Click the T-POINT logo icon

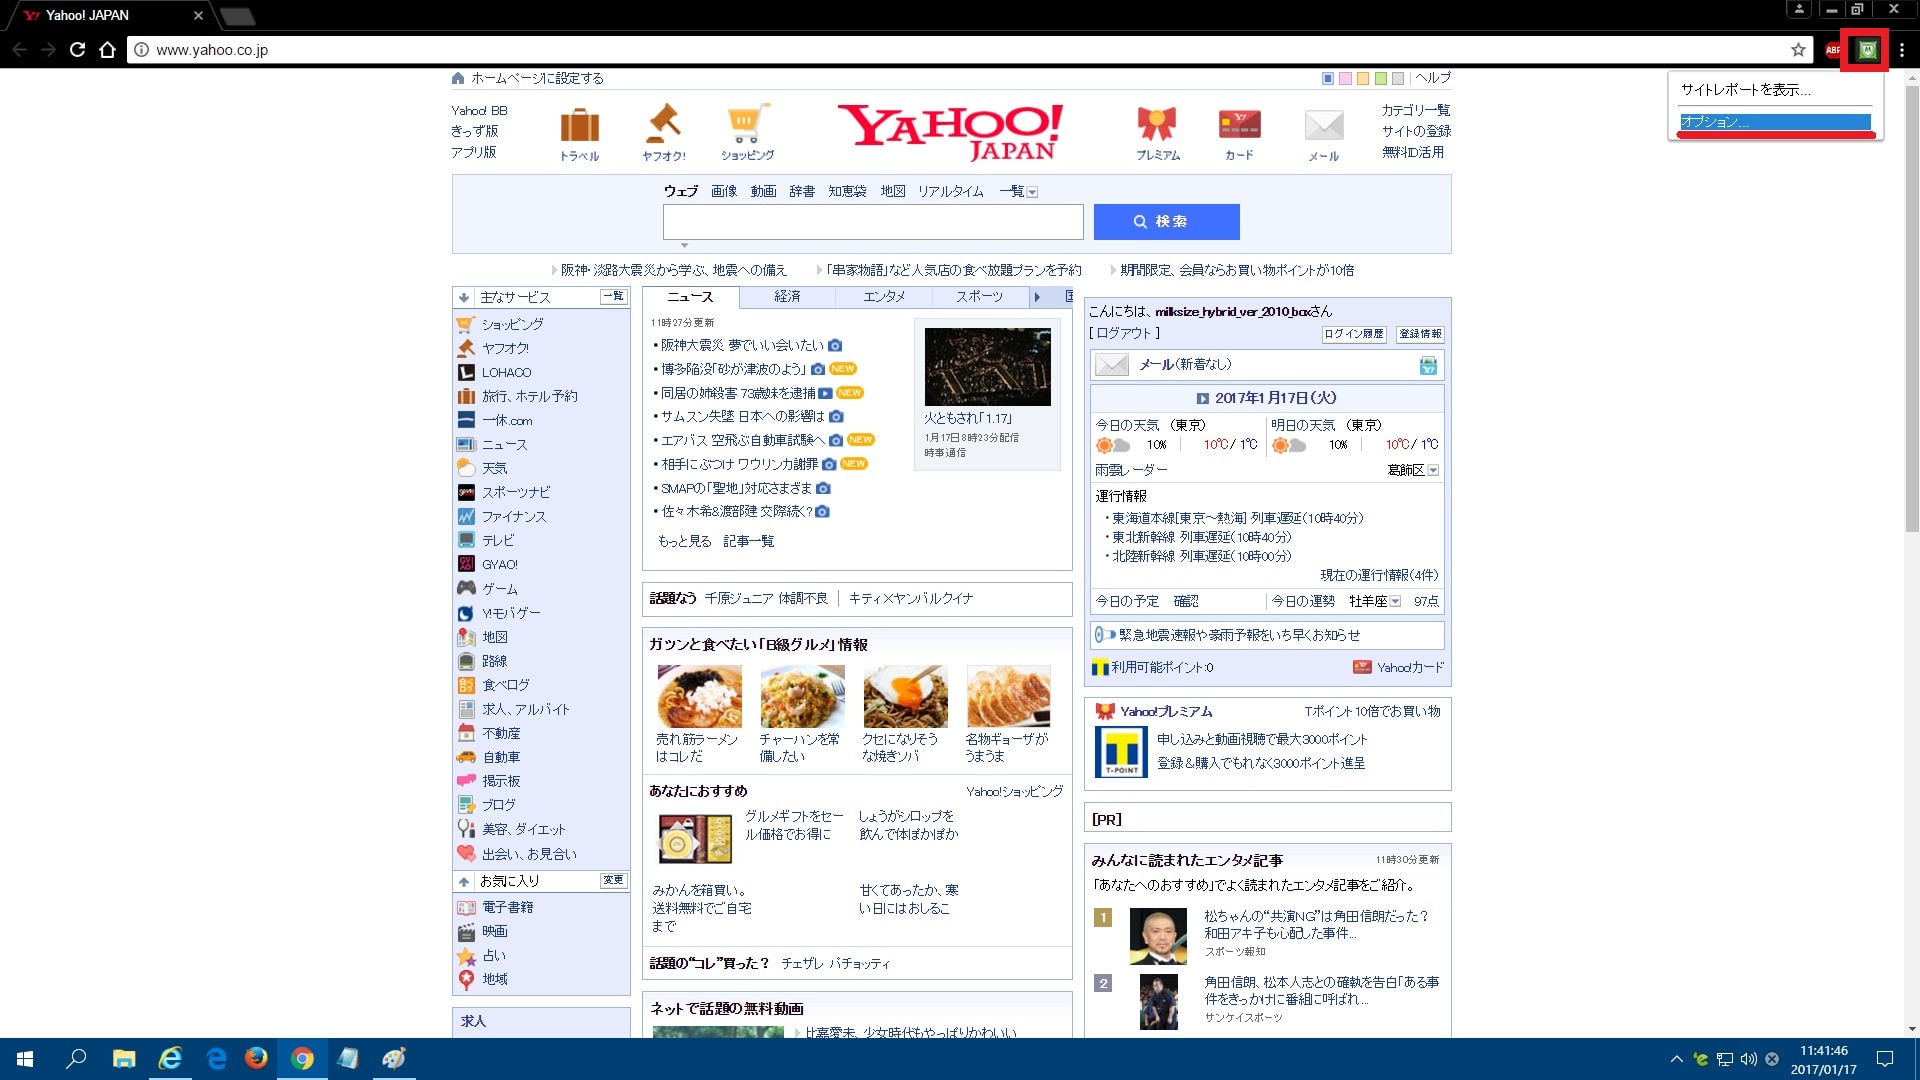pyautogui.click(x=1121, y=751)
